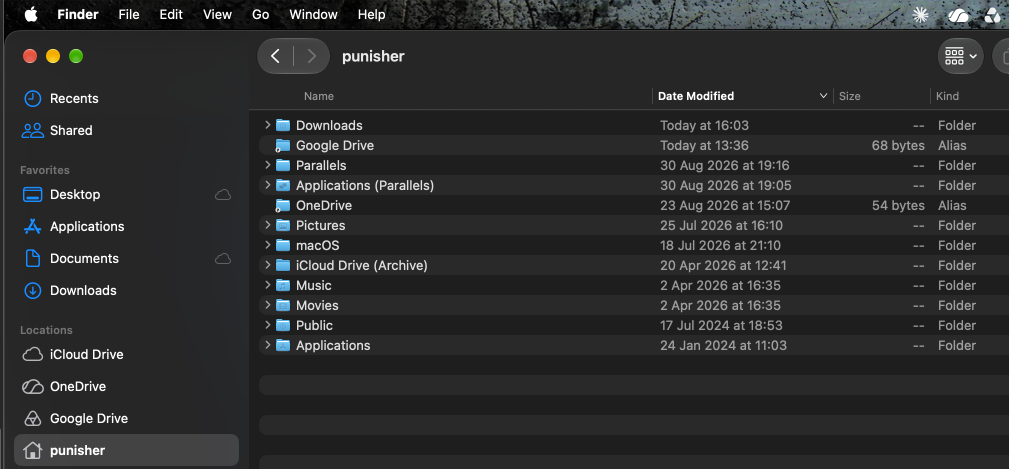Image resolution: width=1009 pixels, height=469 pixels.
Task: Expand the iCloud Drive (Archive) folder row
Action: 268,266
